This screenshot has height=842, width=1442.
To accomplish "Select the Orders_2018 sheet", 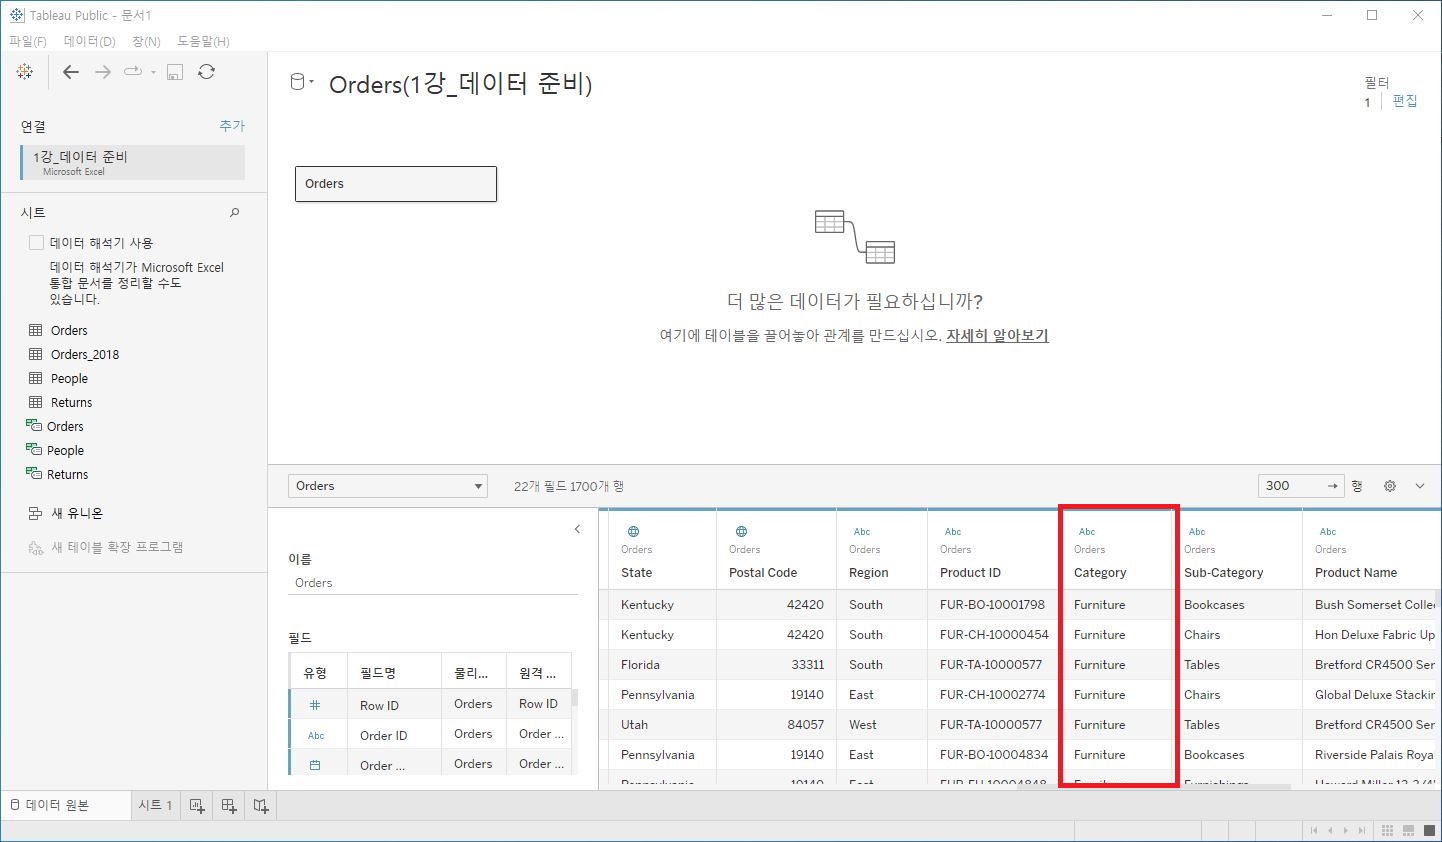I will pyautogui.click(x=85, y=354).
